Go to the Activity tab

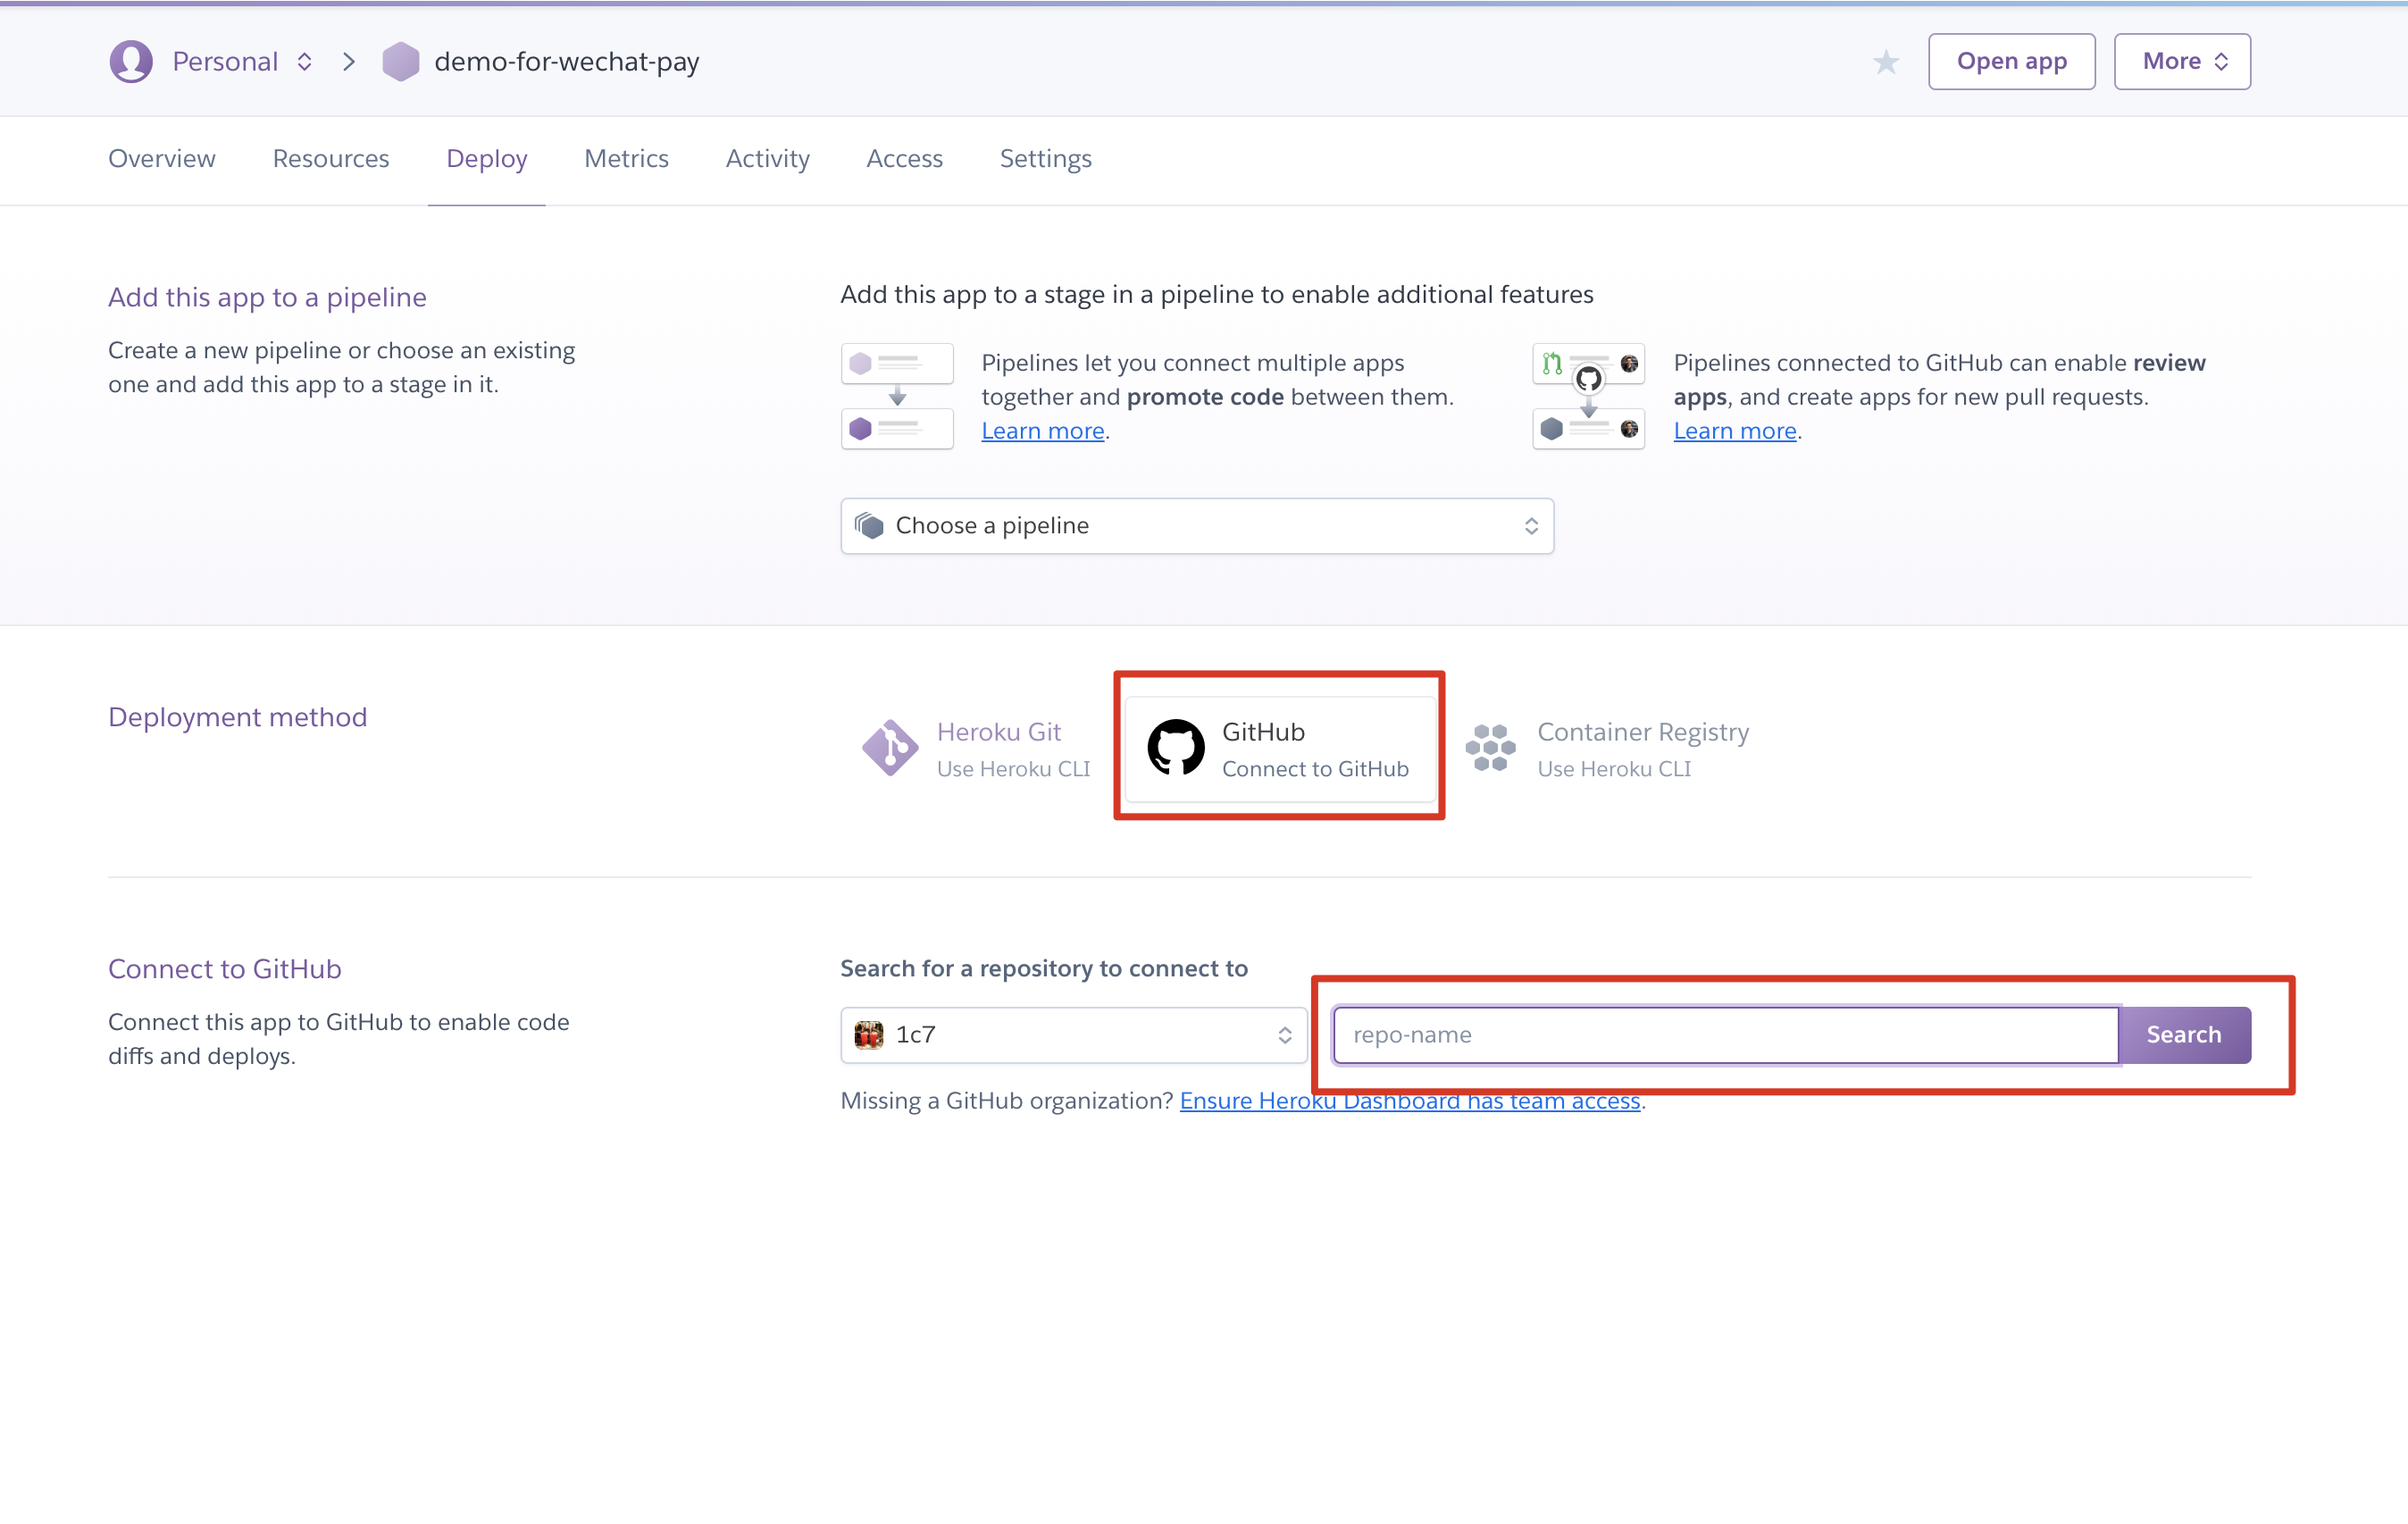click(767, 159)
